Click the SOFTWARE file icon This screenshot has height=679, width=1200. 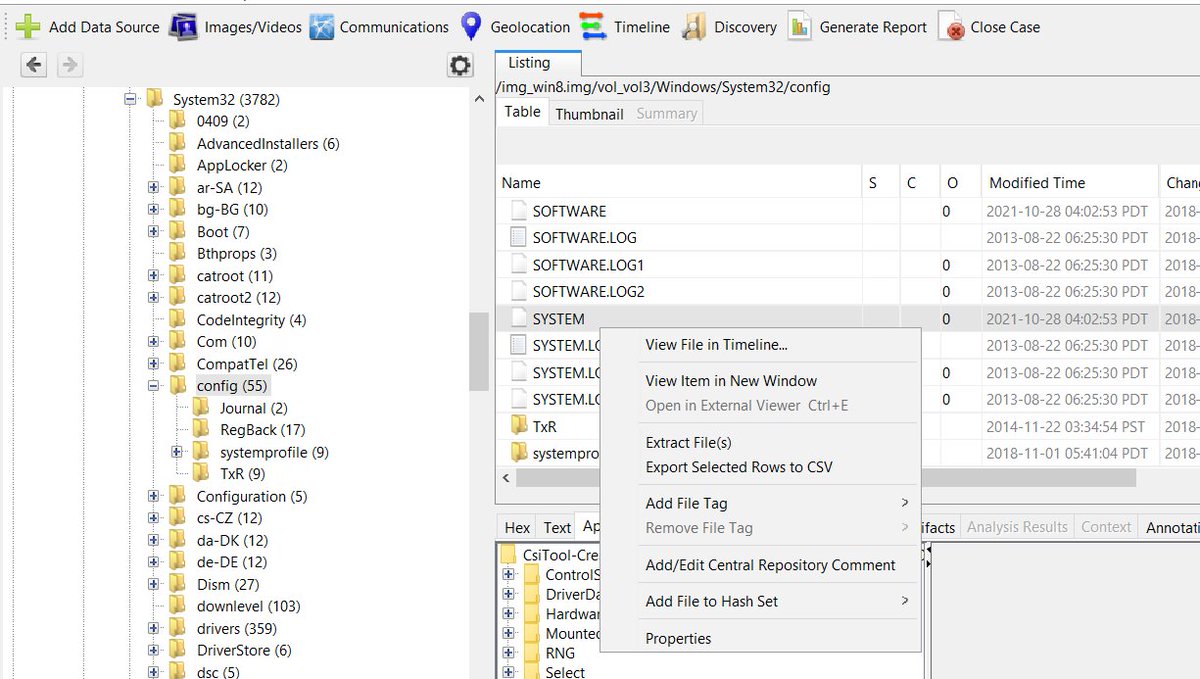pos(518,211)
